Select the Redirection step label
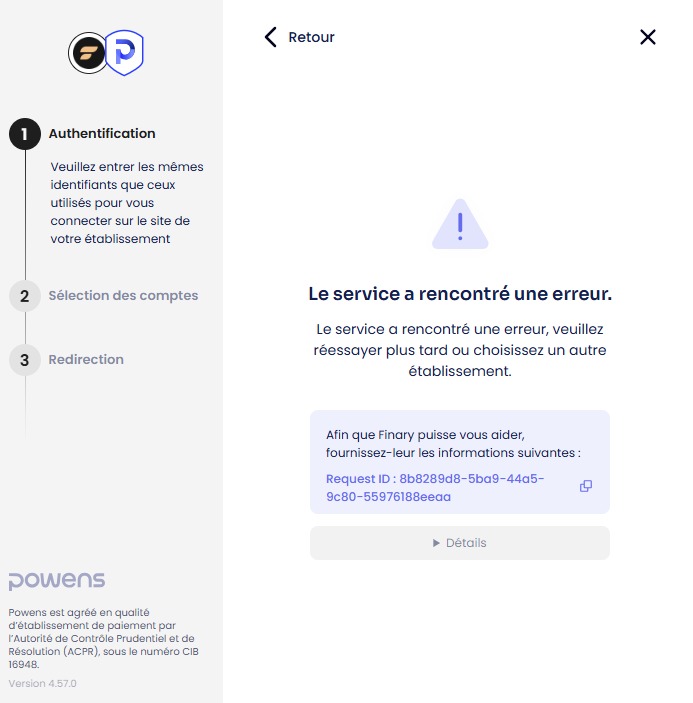693x703 pixels. click(86, 360)
